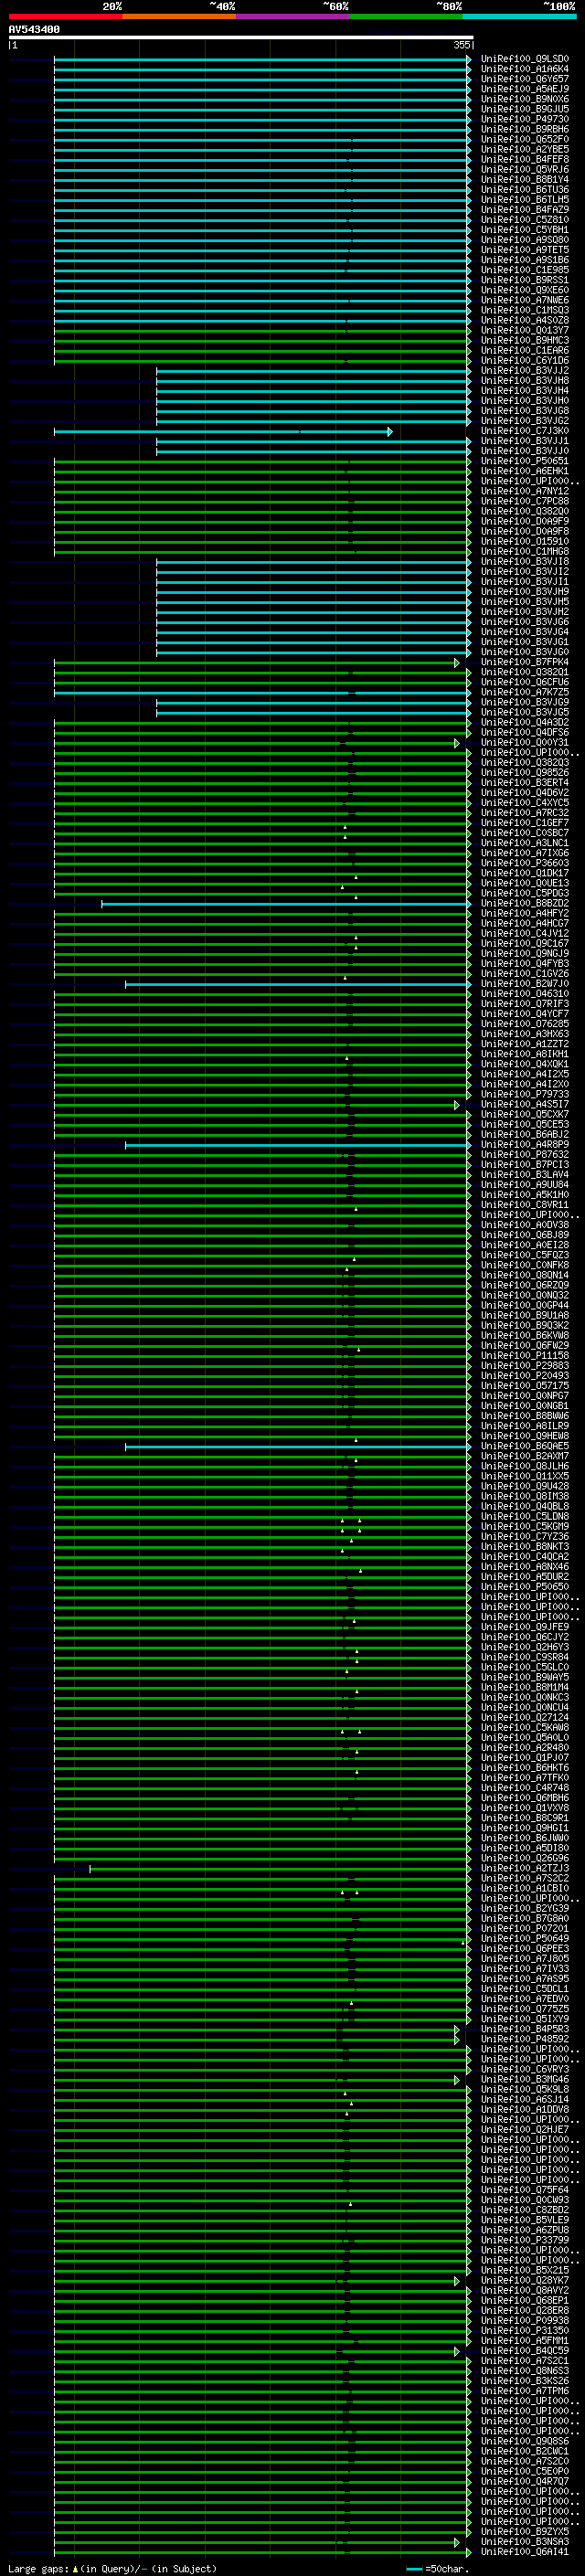Image resolution: width=585 pixels, height=2576 pixels.
Task: Select hit label UniRef100_Q1VXV8
Action: tap(525, 1807)
